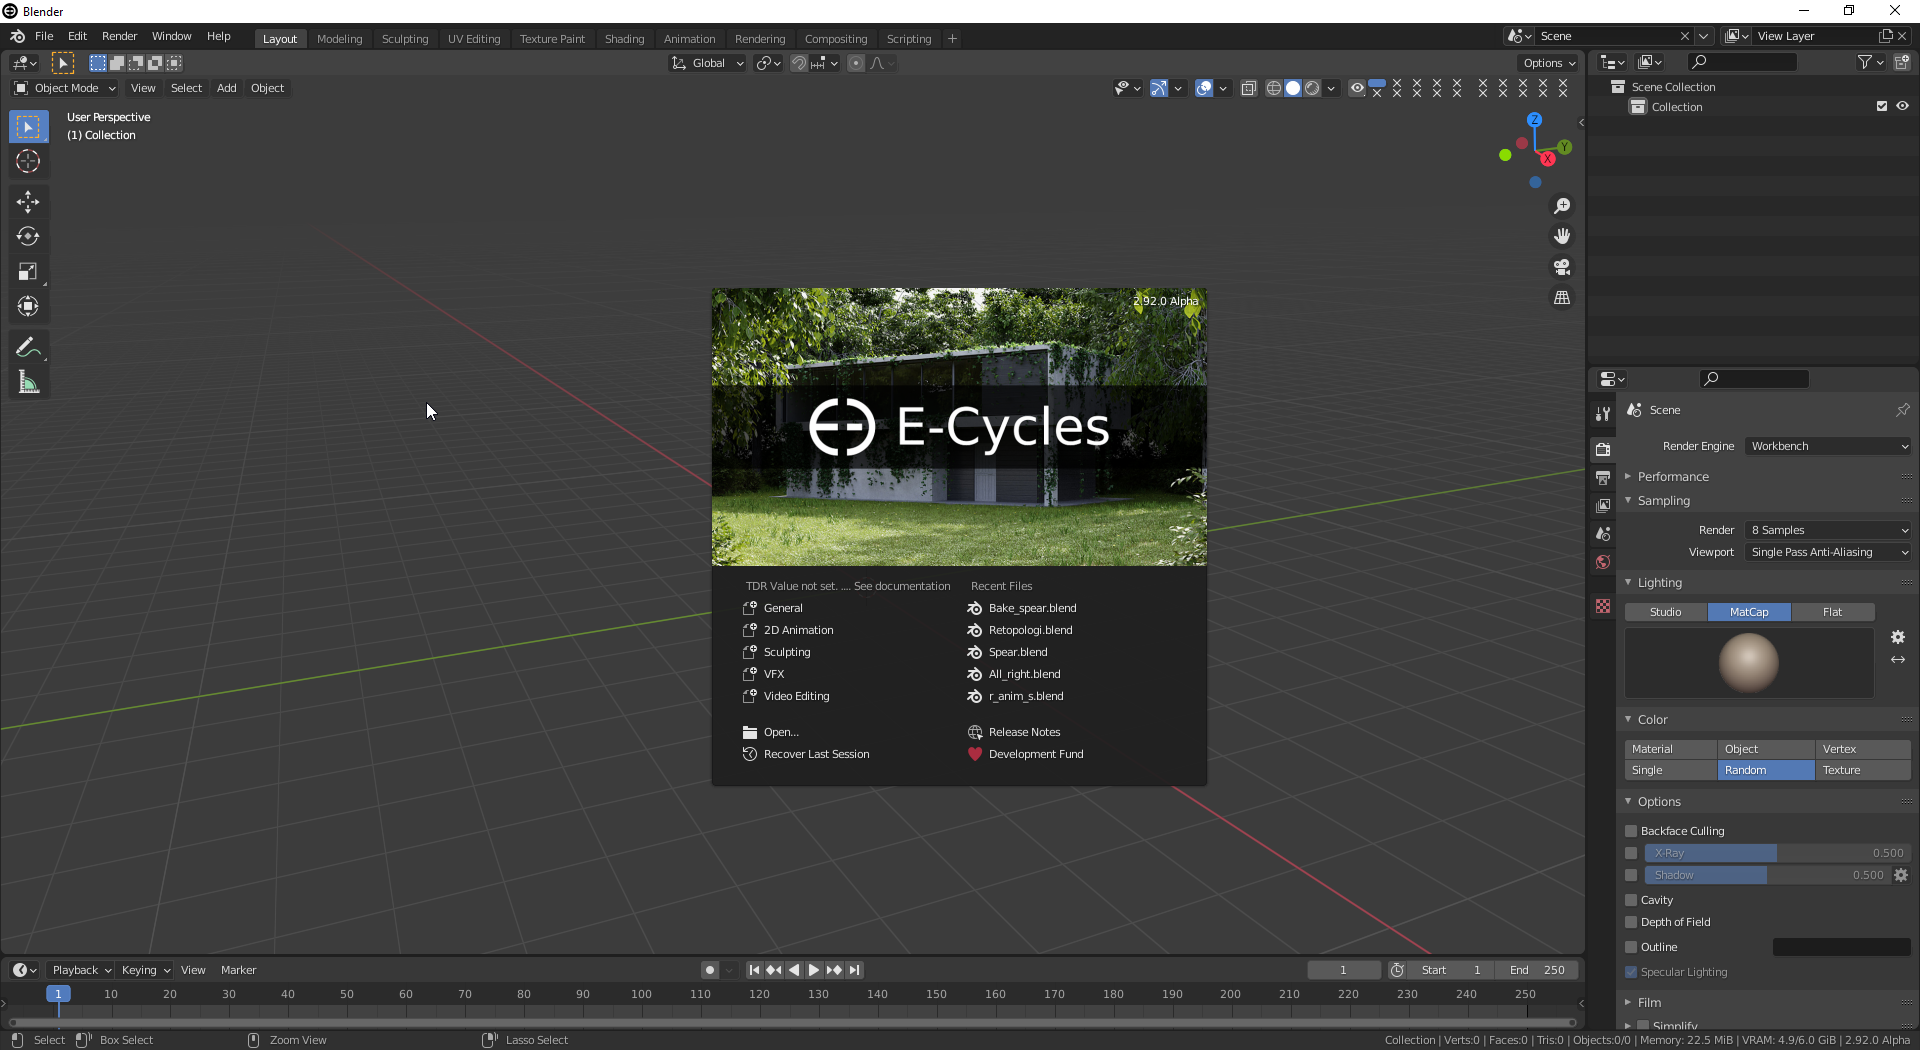
Task: Click the Outline color swatch
Action: 1841,947
